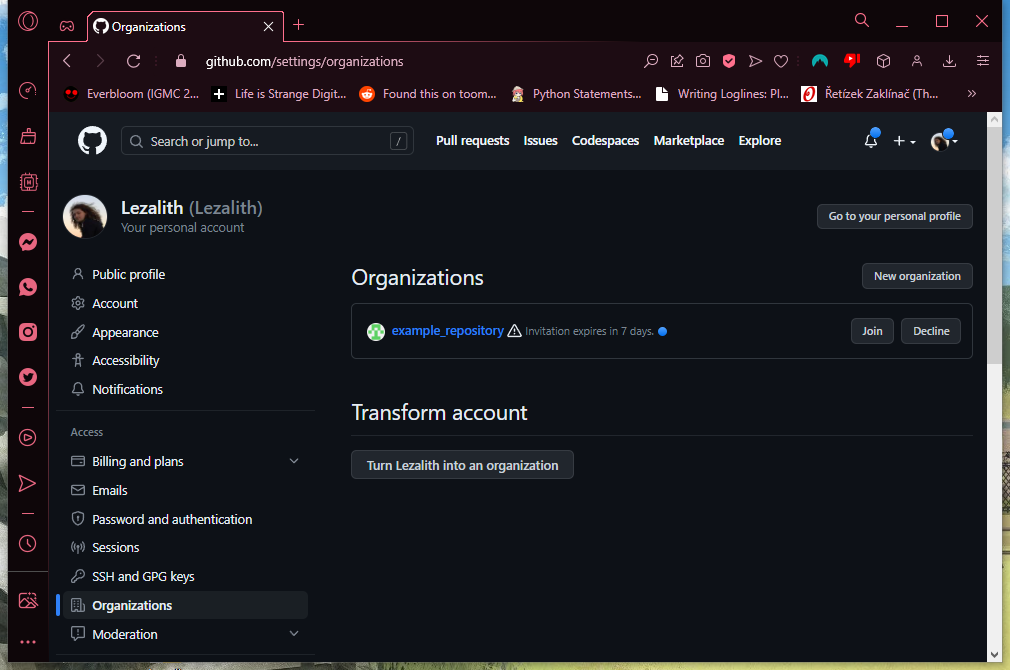Open the example_repository organization link
Screen dimensions: 1010x670
pyautogui.click(x=448, y=330)
